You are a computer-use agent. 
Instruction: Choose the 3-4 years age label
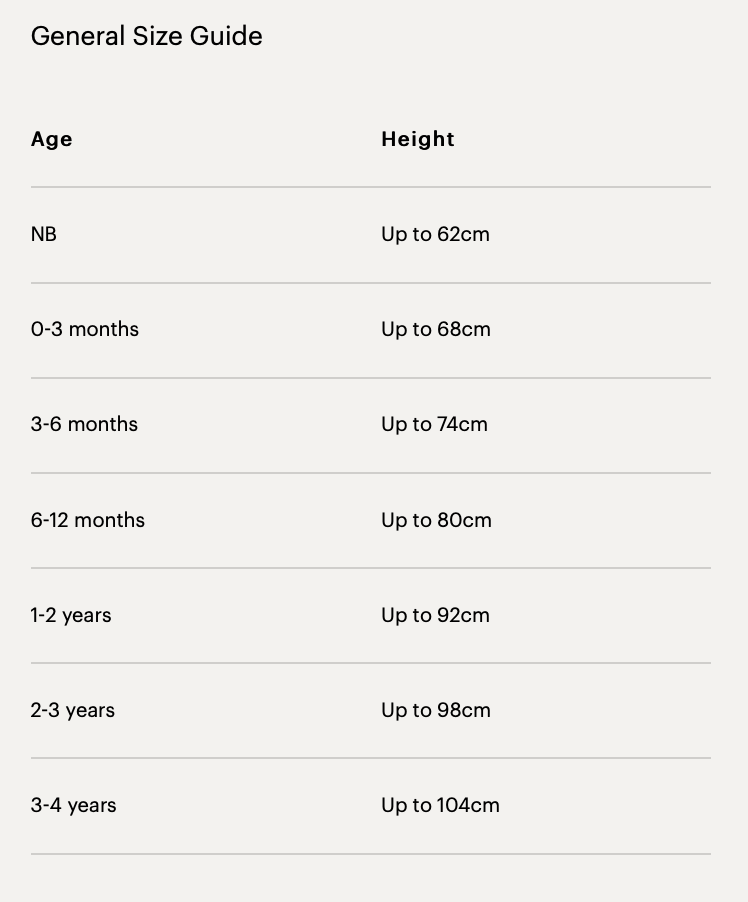click(x=73, y=805)
